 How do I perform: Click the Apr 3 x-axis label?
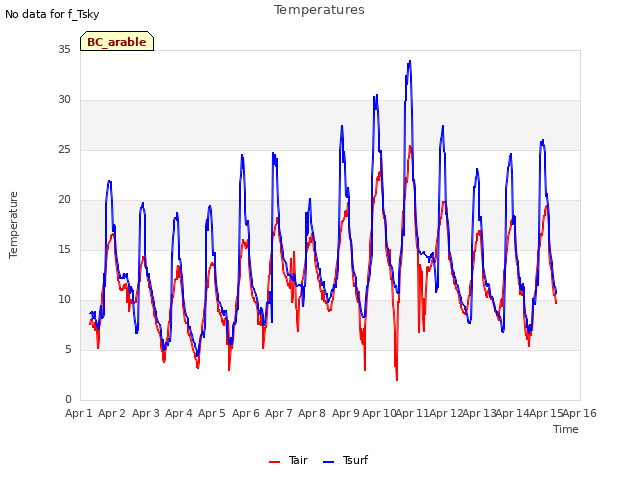click(146, 413)
